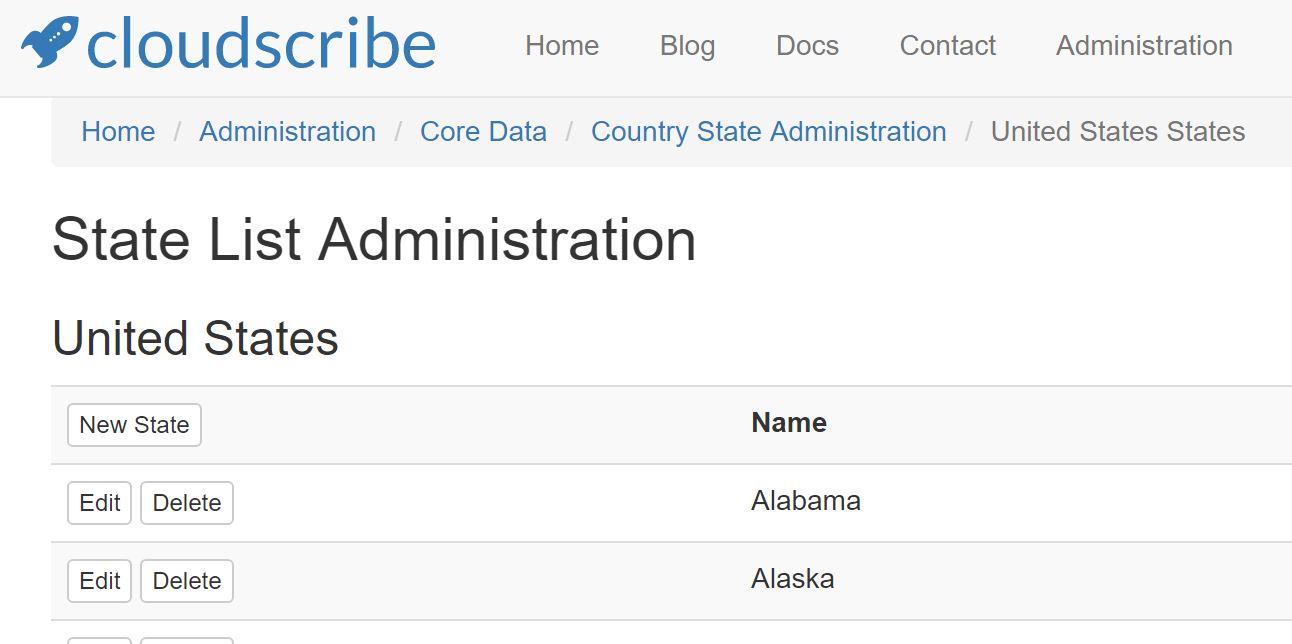
Task: Open the Blog navigation item
Action: [x=687, y=46]
